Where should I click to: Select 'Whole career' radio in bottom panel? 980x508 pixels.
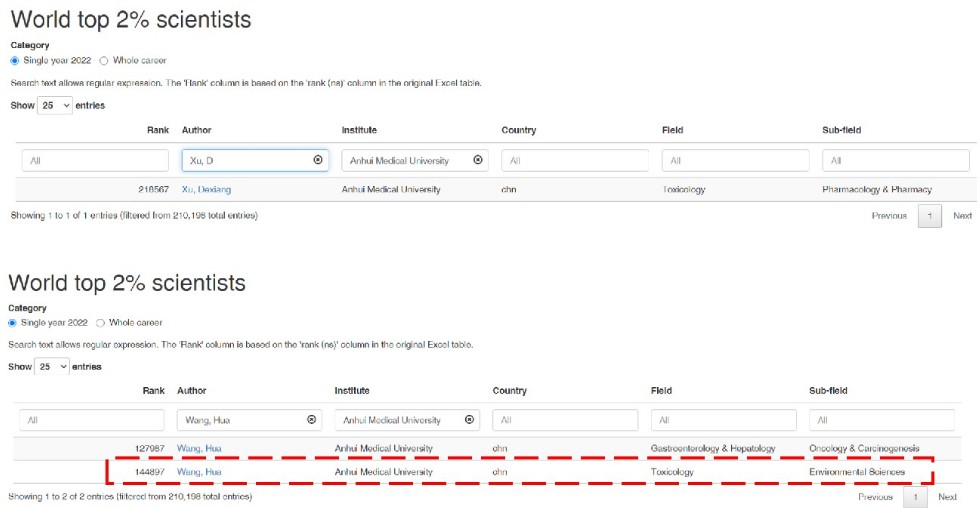coord(100,323)
